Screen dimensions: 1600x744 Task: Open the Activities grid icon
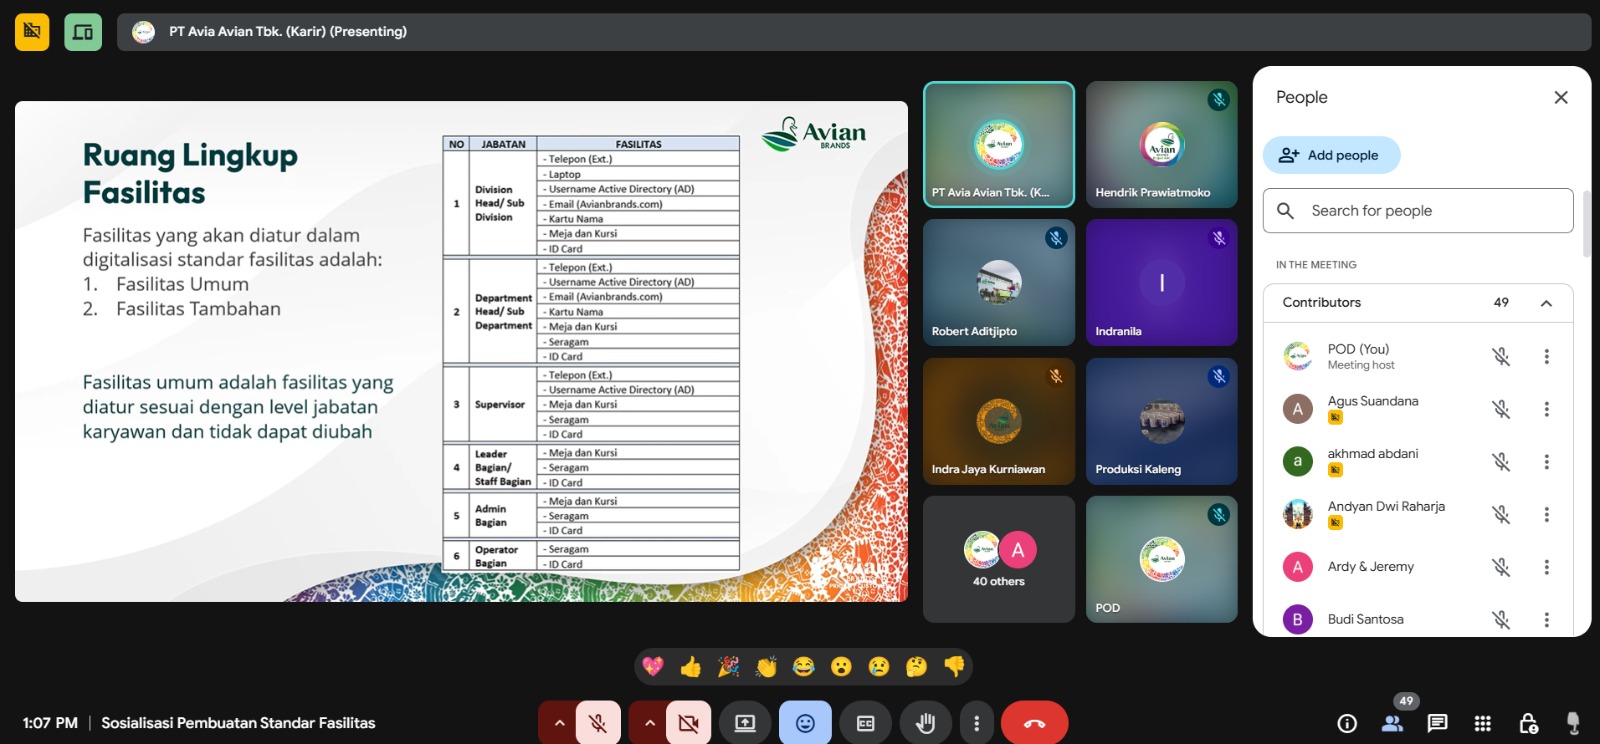point(1483,723)
